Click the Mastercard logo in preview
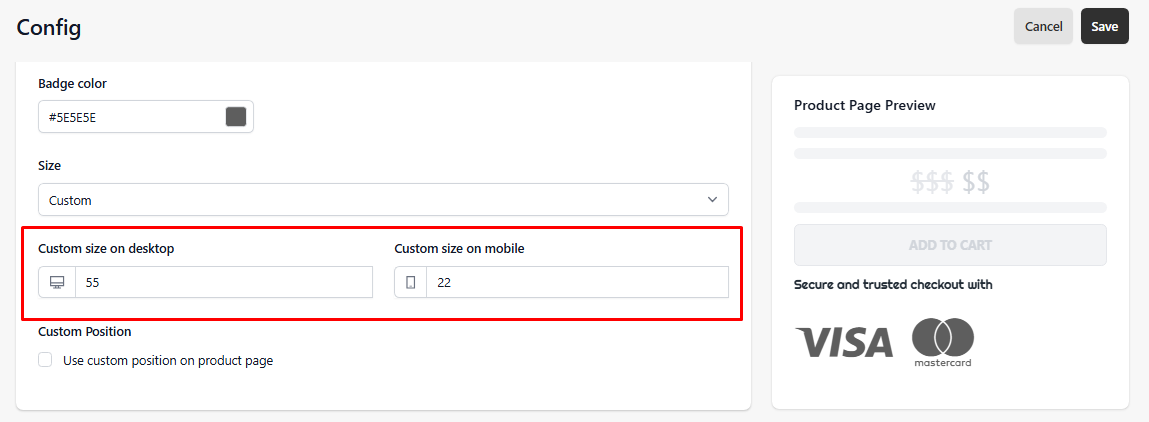Viewport: 1149px width, 422px height. [942, 342]
